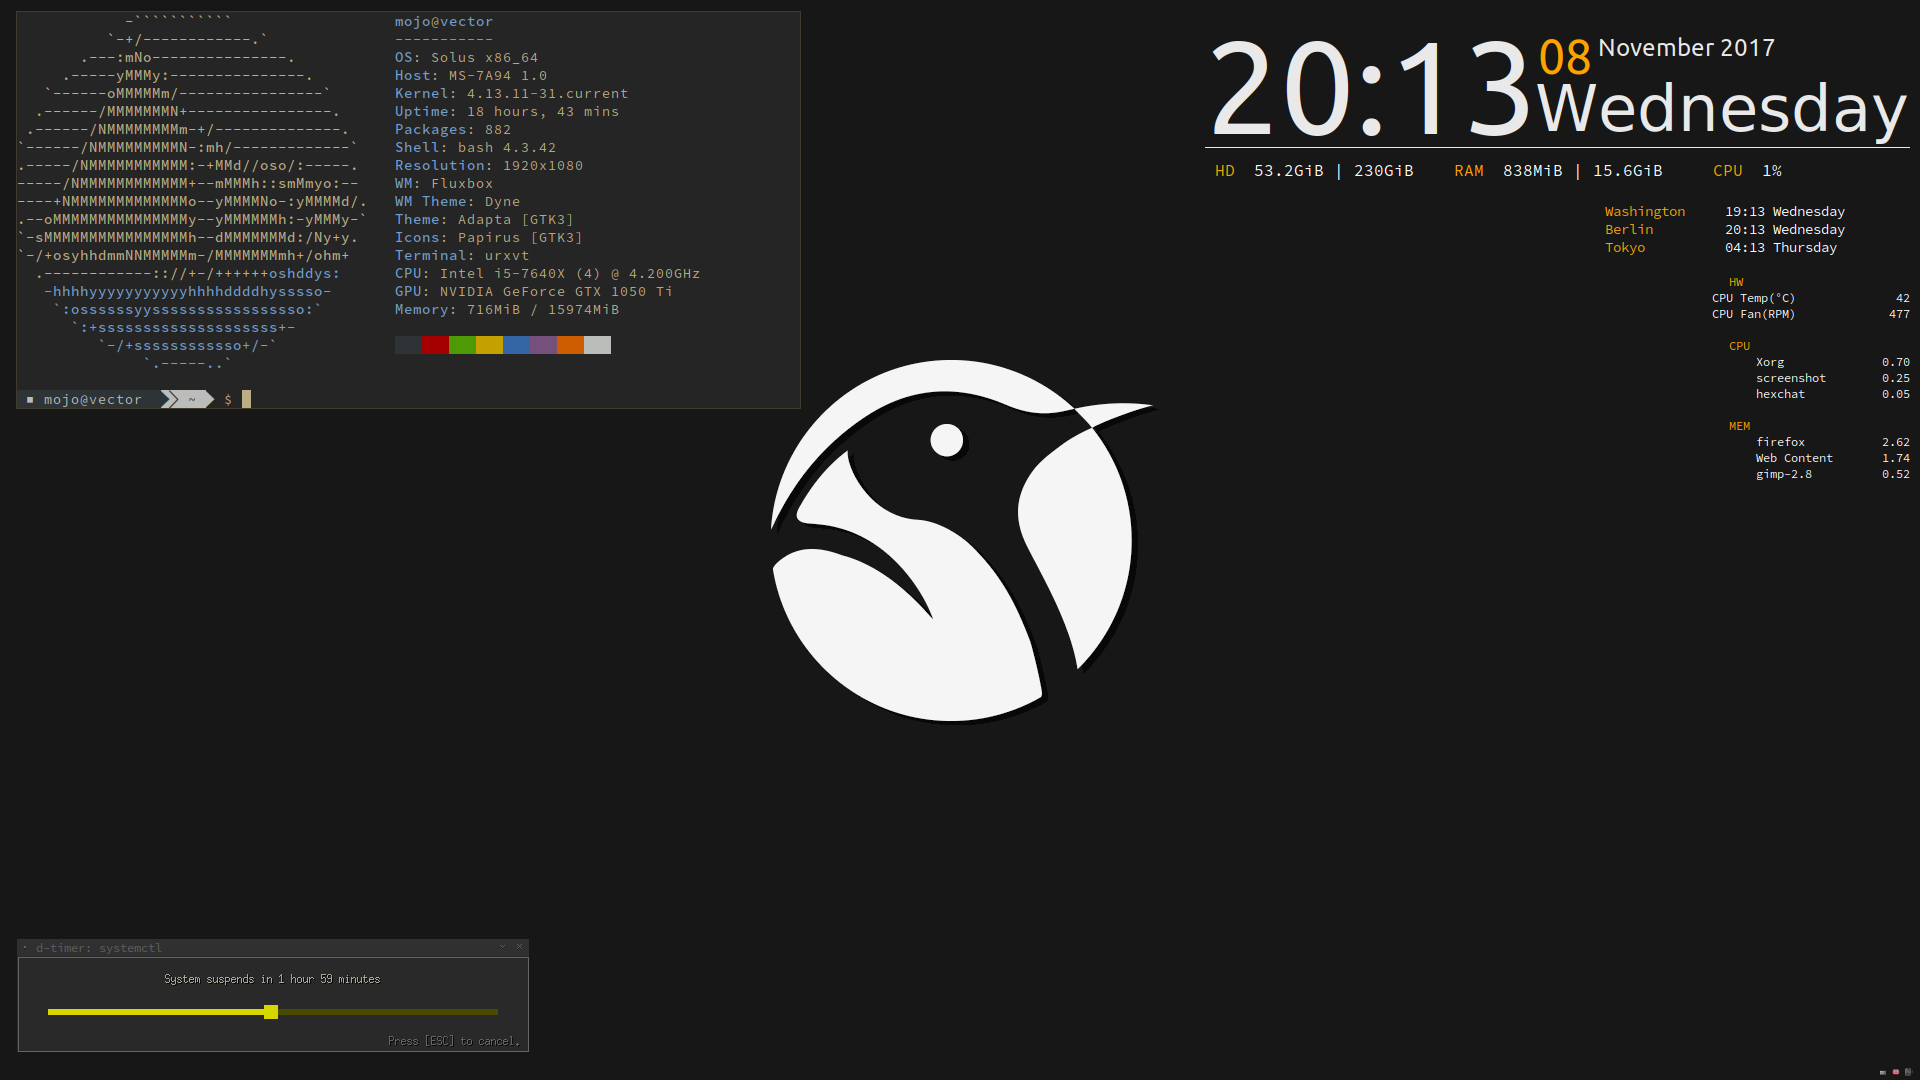Open the d-timer window menu dot
The width and height of the screenshot is (1920, 1080).
click(x=25, y=947)
